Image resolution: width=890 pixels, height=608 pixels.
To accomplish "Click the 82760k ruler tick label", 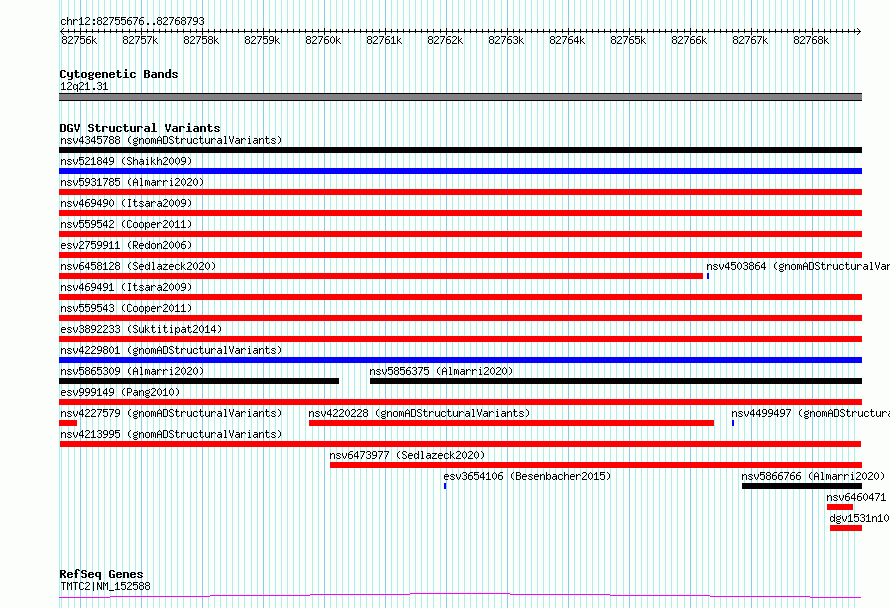I will pos(323,40).
